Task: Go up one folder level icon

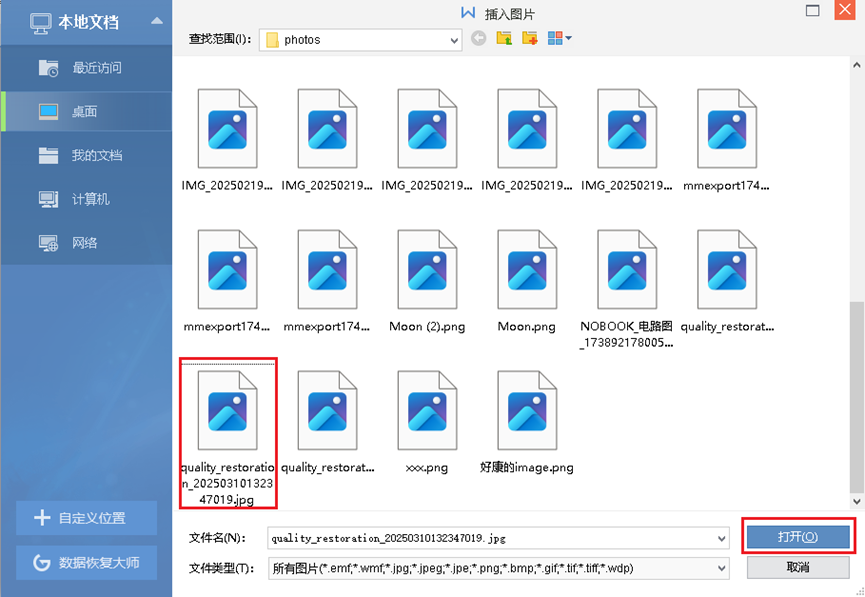Action: tap(504, 39)
